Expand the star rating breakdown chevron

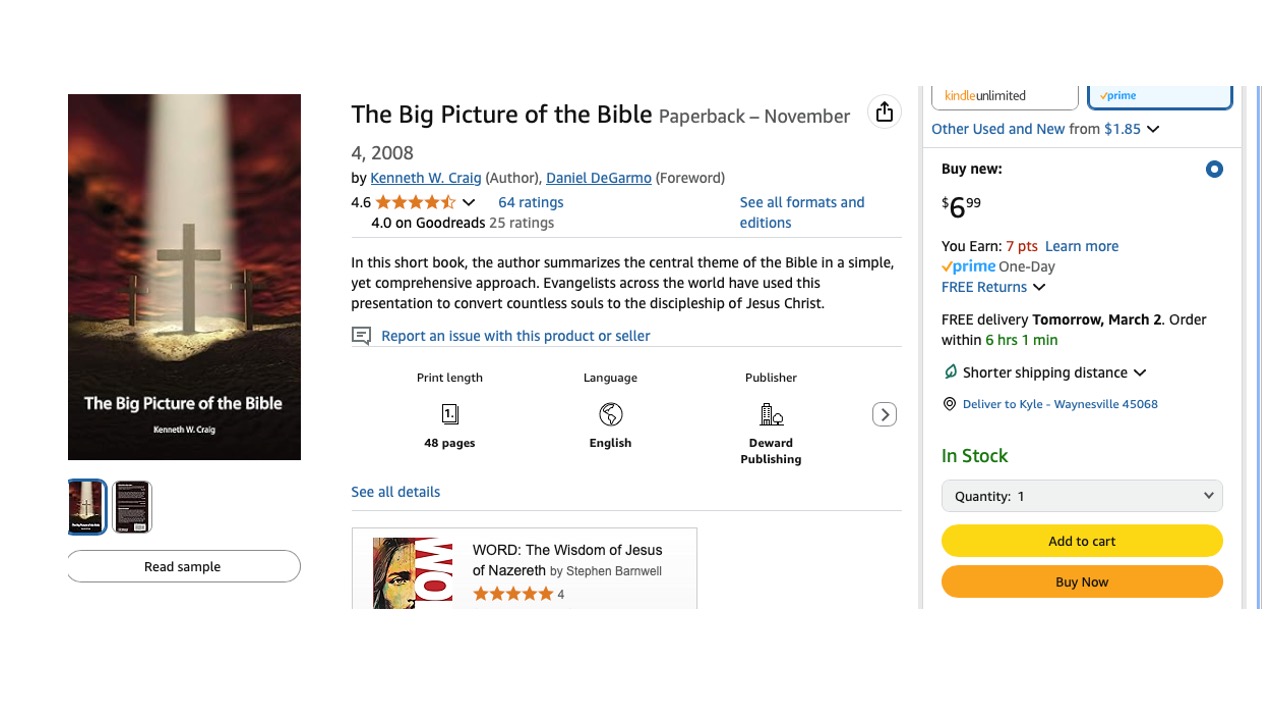(x=468, y=203)
